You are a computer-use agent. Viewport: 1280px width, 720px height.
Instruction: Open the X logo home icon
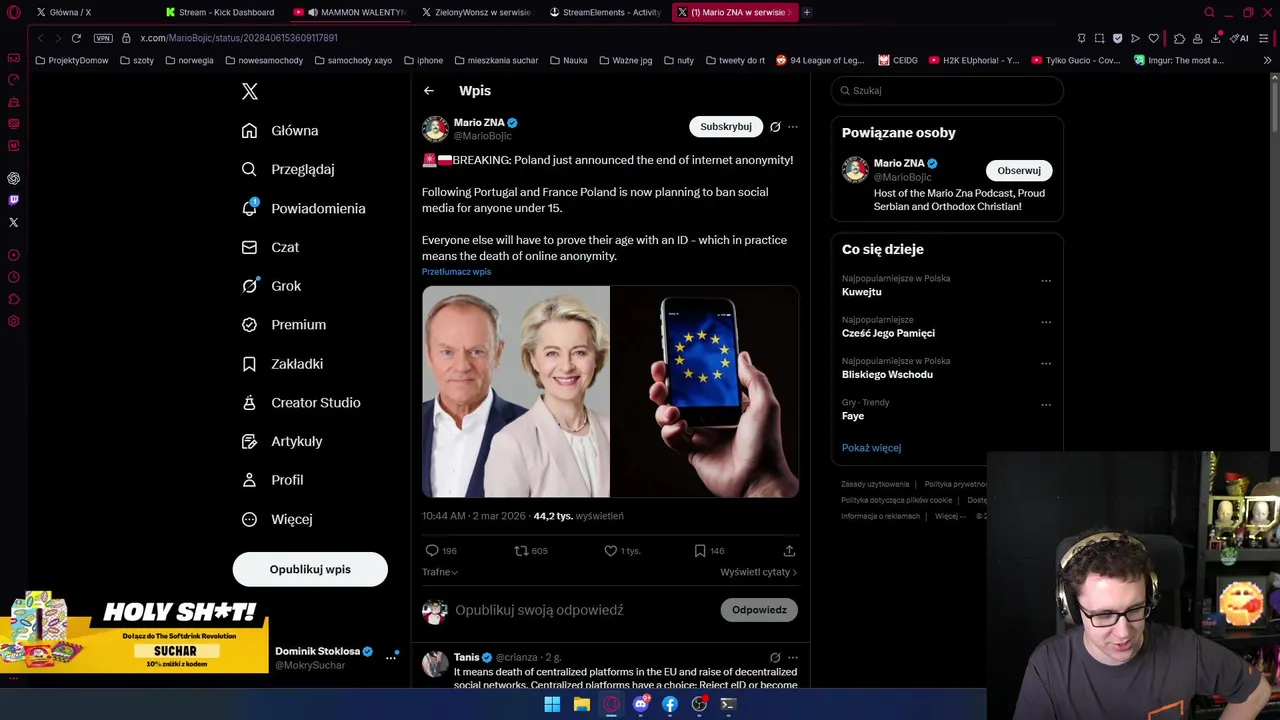tap(250, 92)
